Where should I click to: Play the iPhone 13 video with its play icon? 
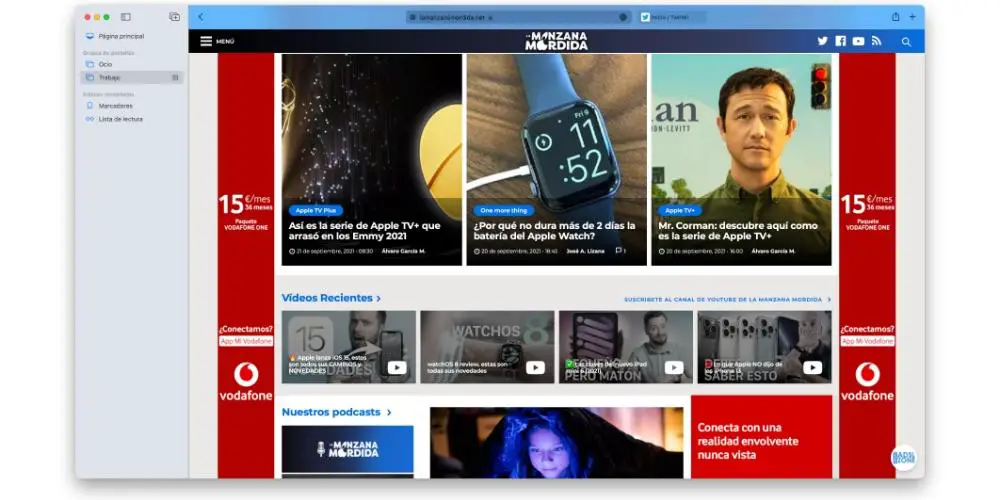click(812, 368)
